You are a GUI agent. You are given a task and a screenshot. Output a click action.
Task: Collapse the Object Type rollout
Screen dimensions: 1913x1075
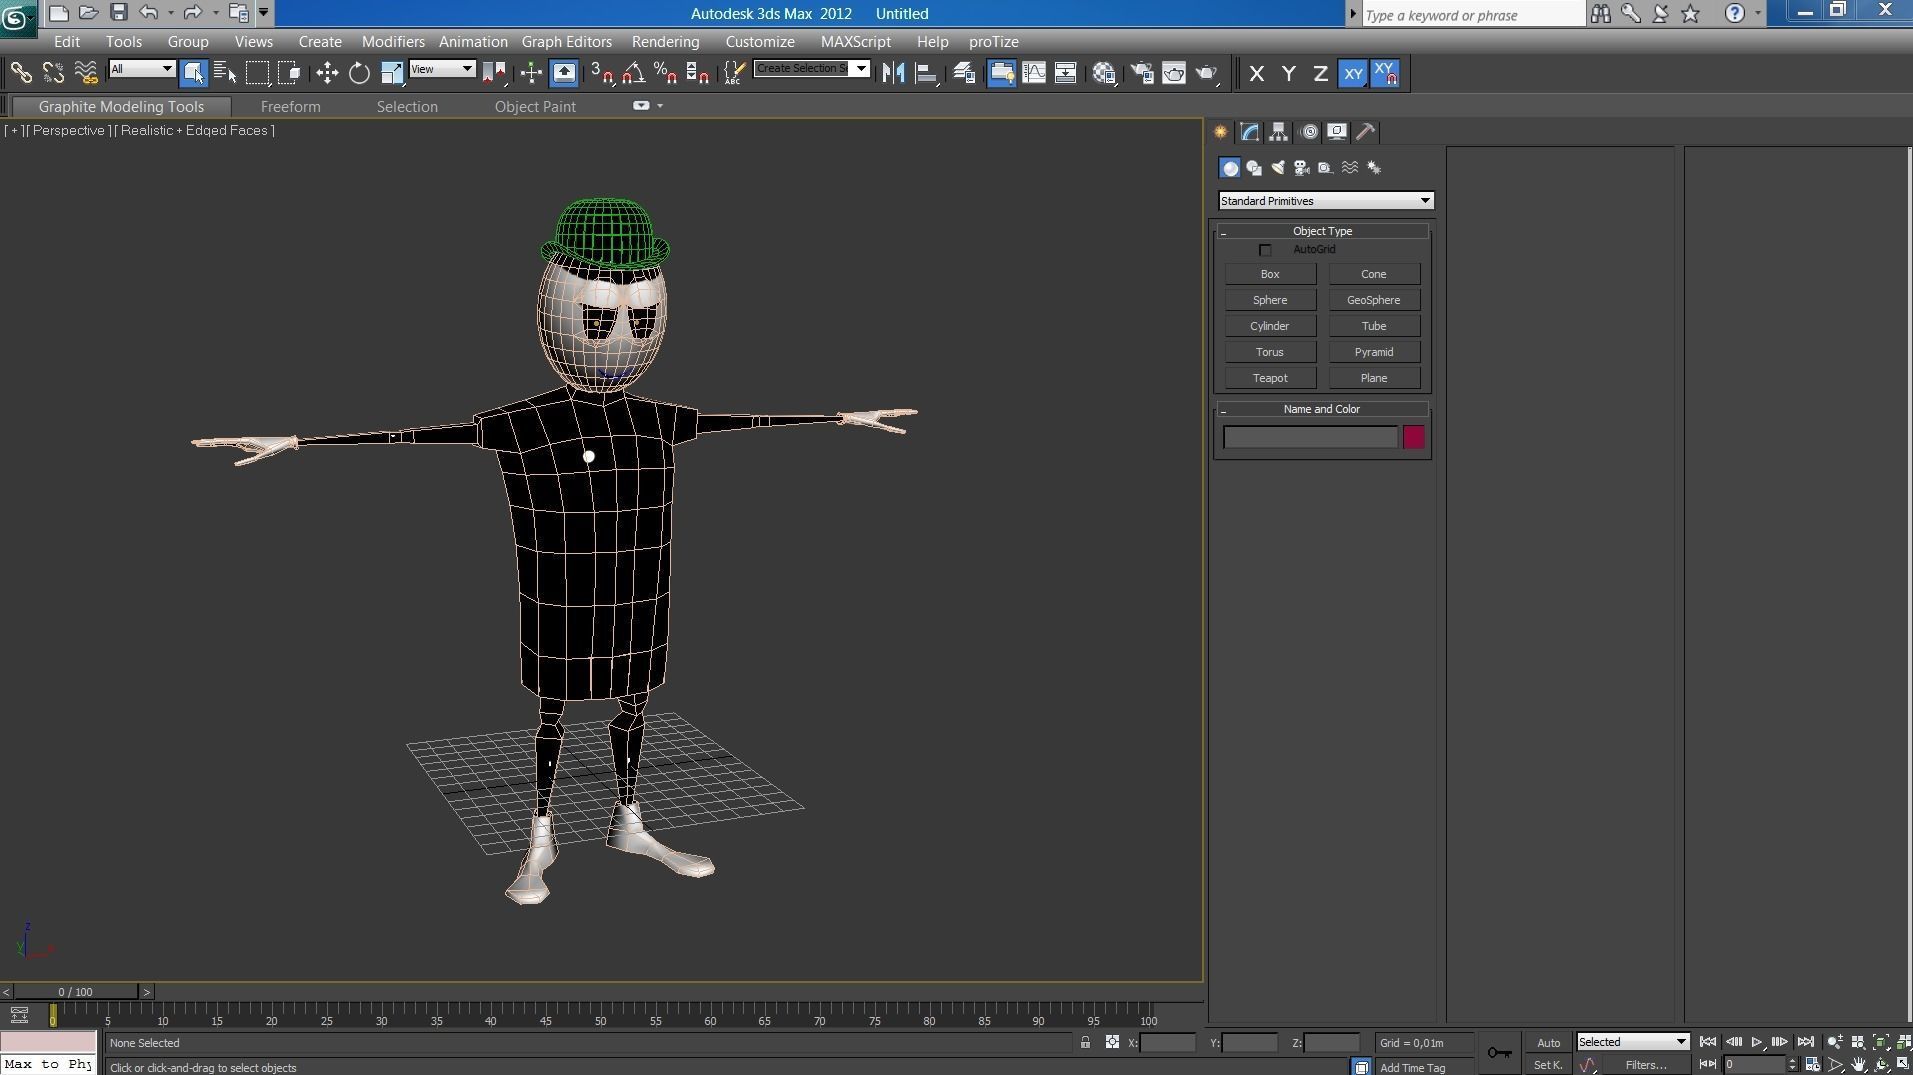click(1322, 231)
